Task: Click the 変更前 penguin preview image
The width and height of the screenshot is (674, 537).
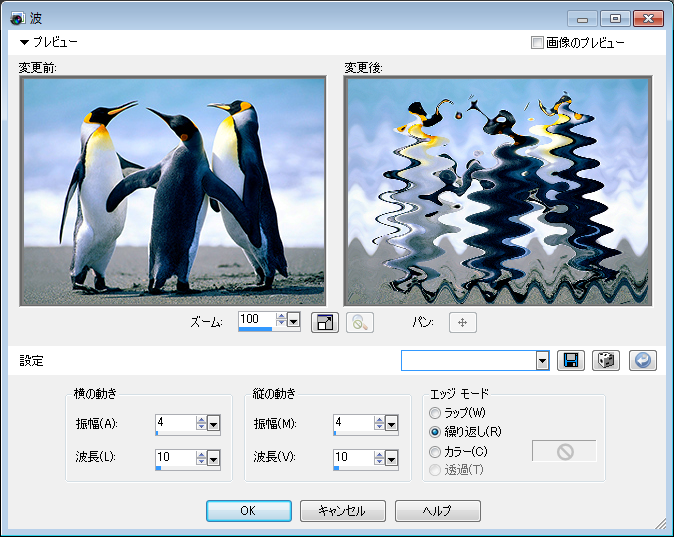Action: 173,191
